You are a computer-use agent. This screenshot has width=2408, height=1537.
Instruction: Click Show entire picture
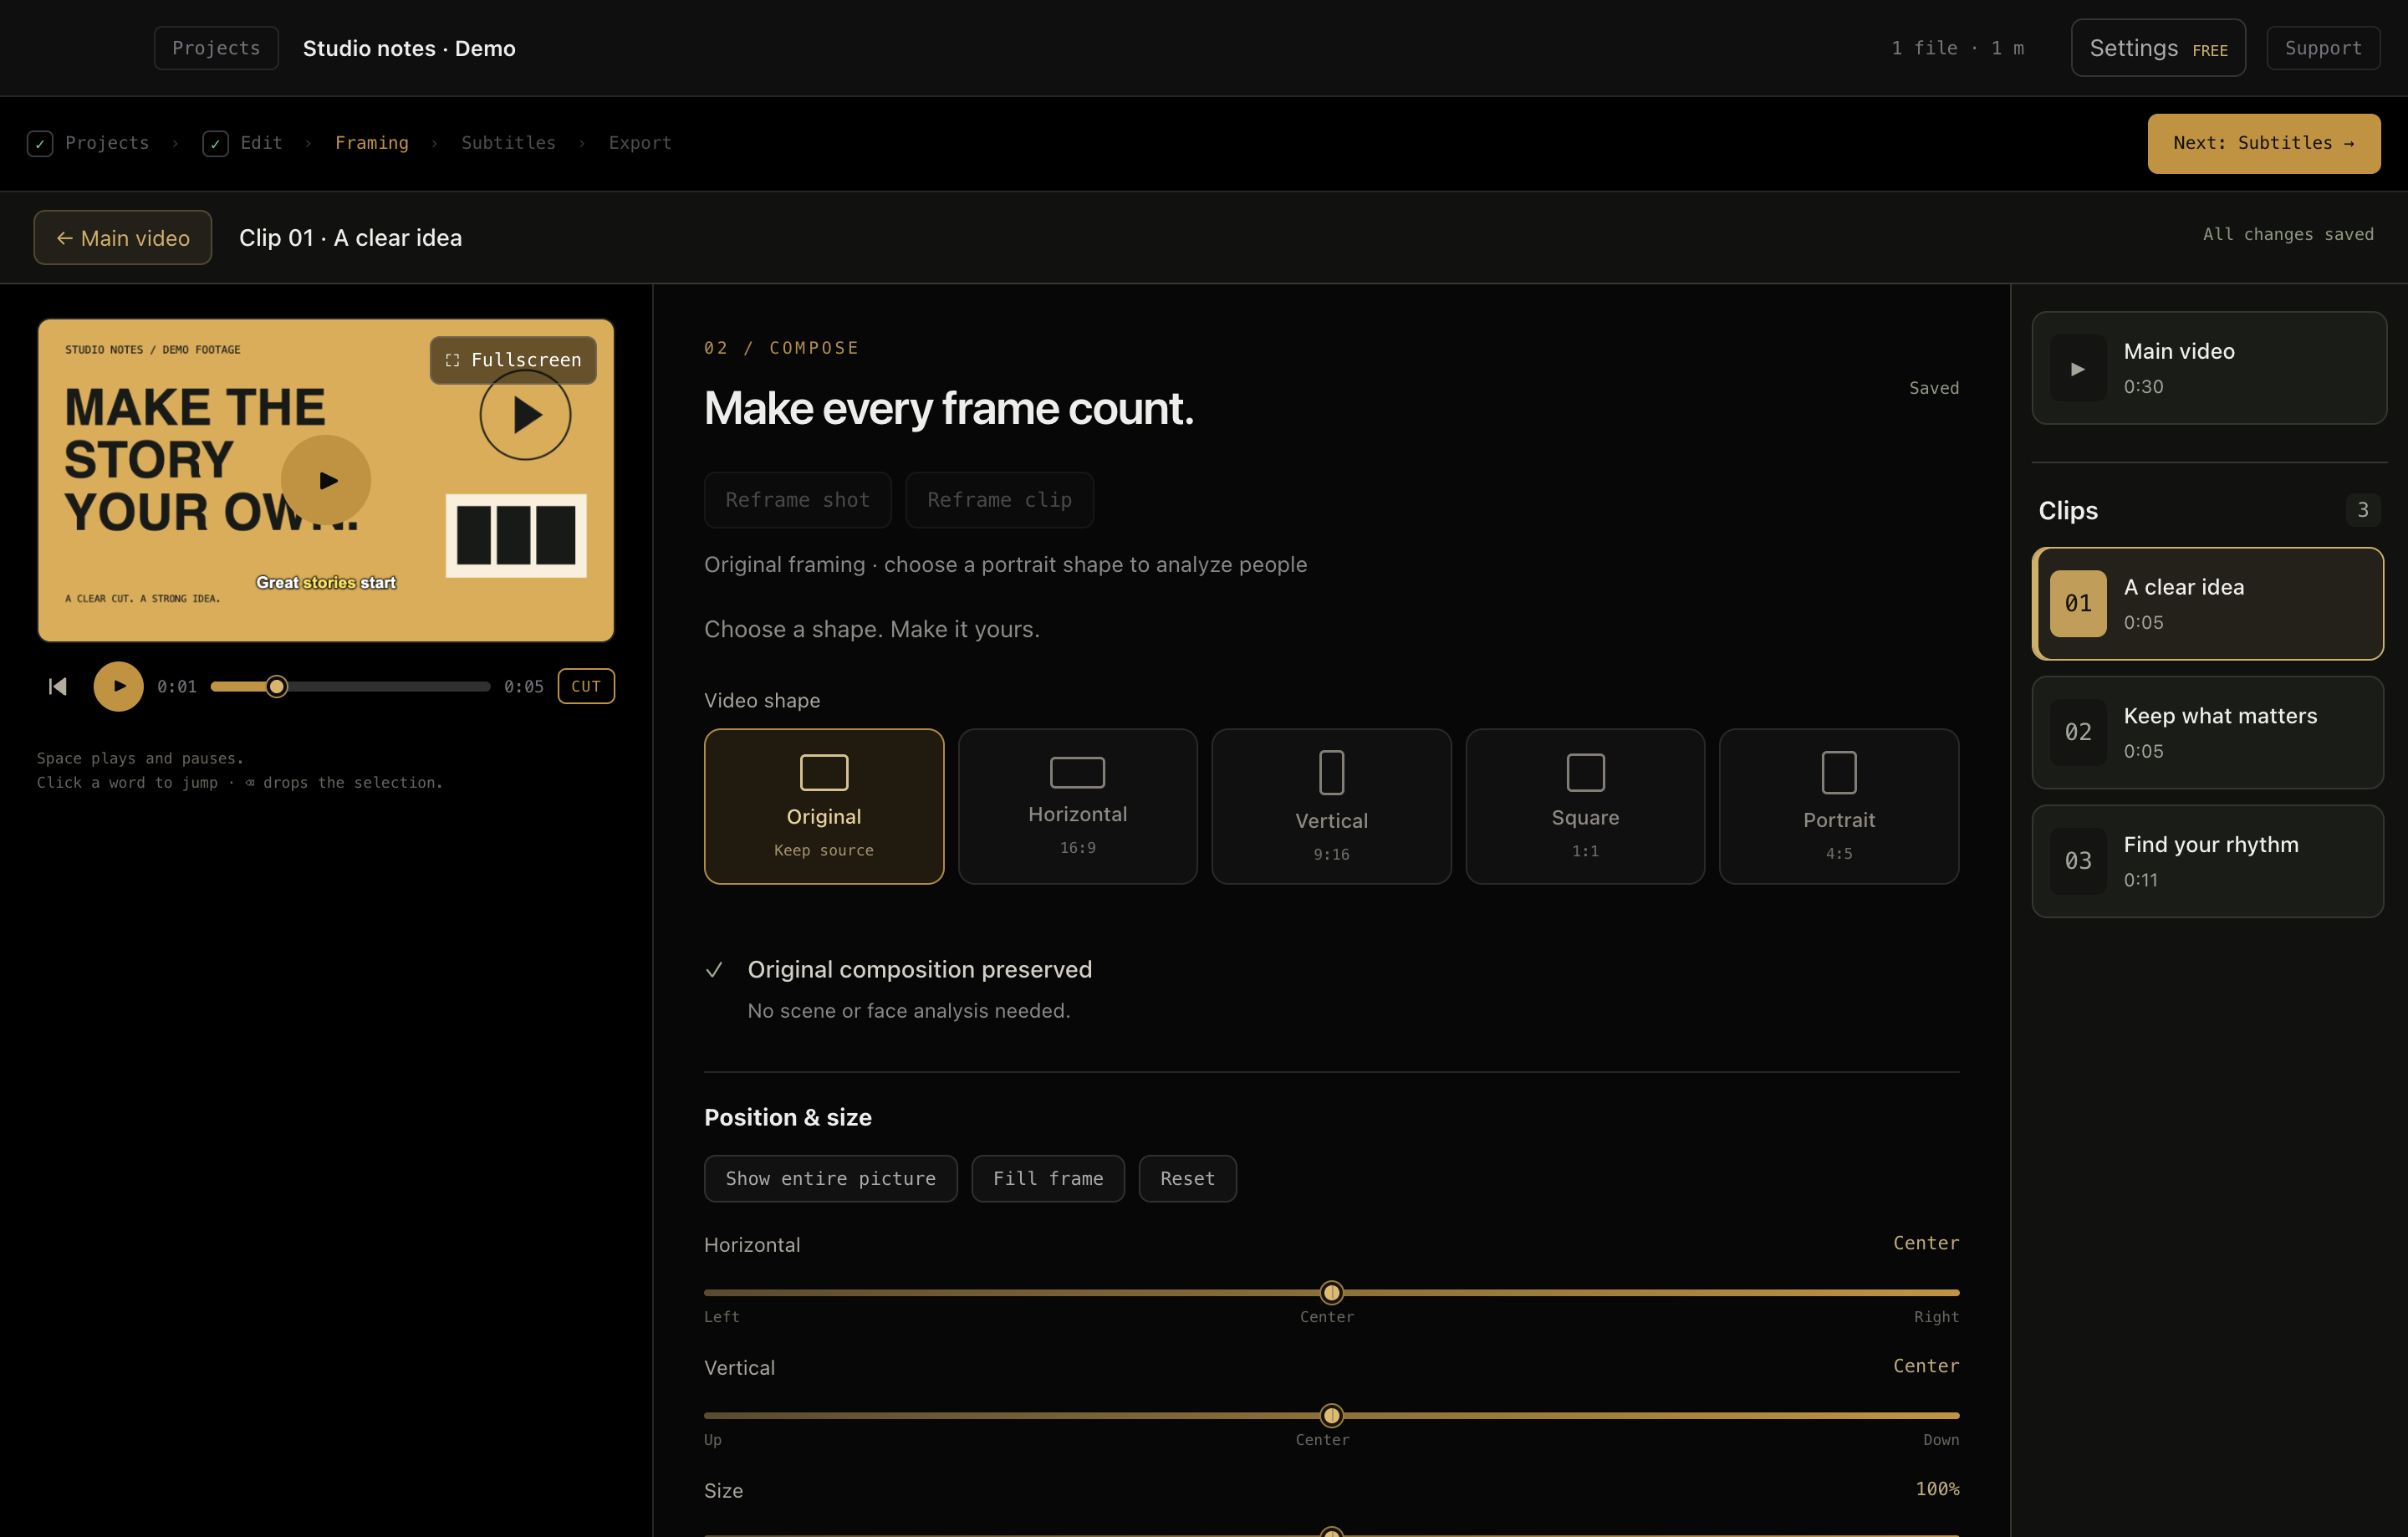tap(830, 1178)
